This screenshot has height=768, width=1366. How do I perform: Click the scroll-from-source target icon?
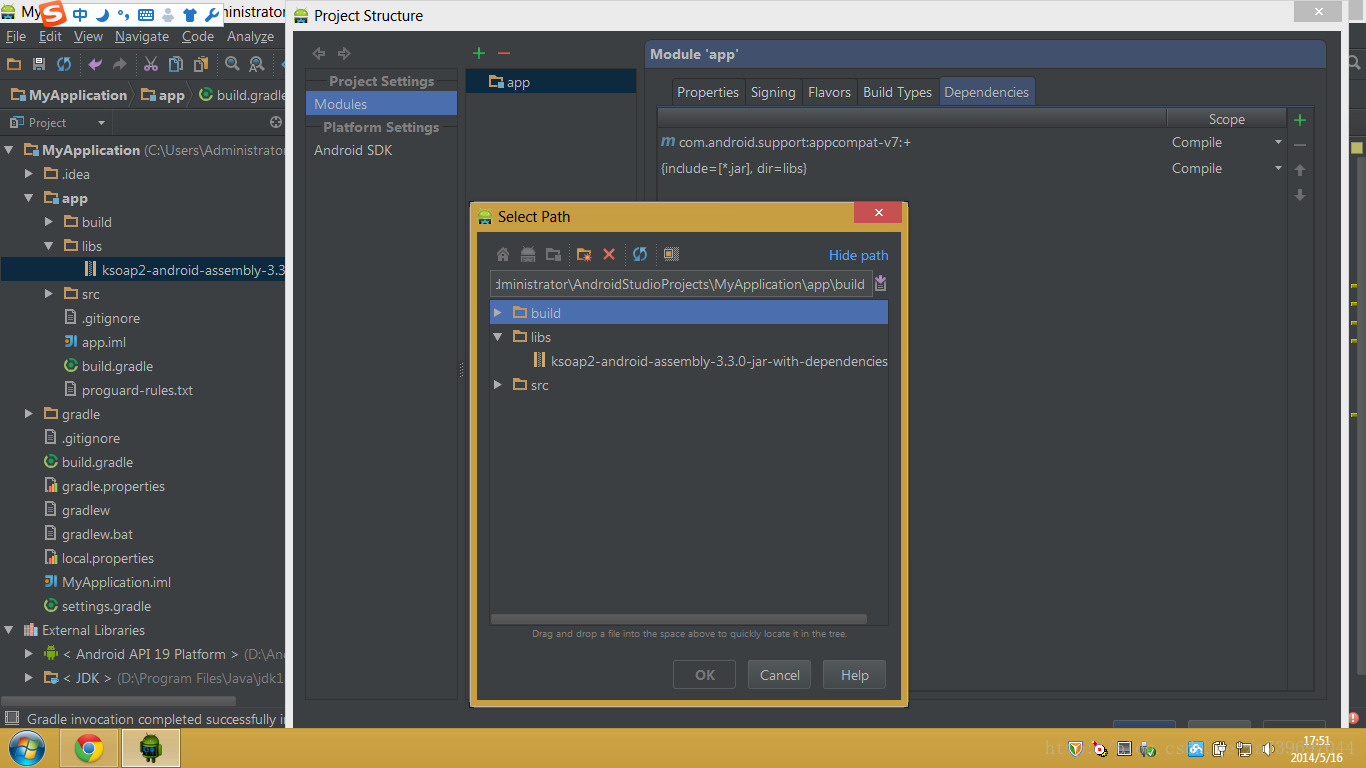276,122
